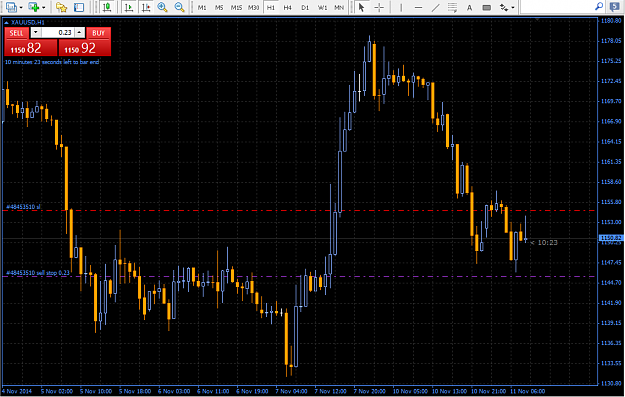Screen dimensions: 625x397
Task: Switch to M30 timeframe
Action: pyautogui.click(x=254, y=8)
